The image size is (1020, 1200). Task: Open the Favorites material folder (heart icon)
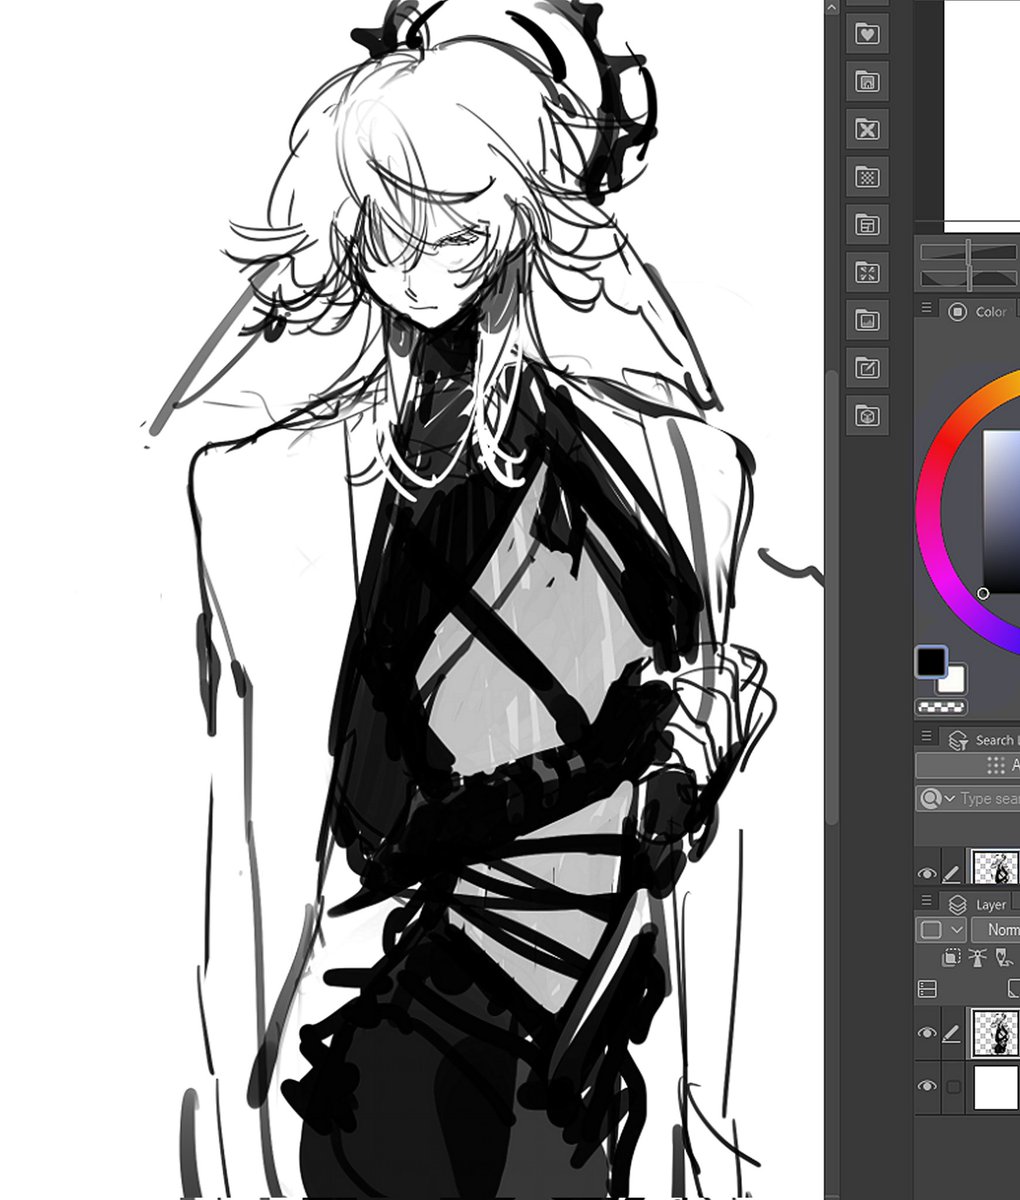point(867,34)
